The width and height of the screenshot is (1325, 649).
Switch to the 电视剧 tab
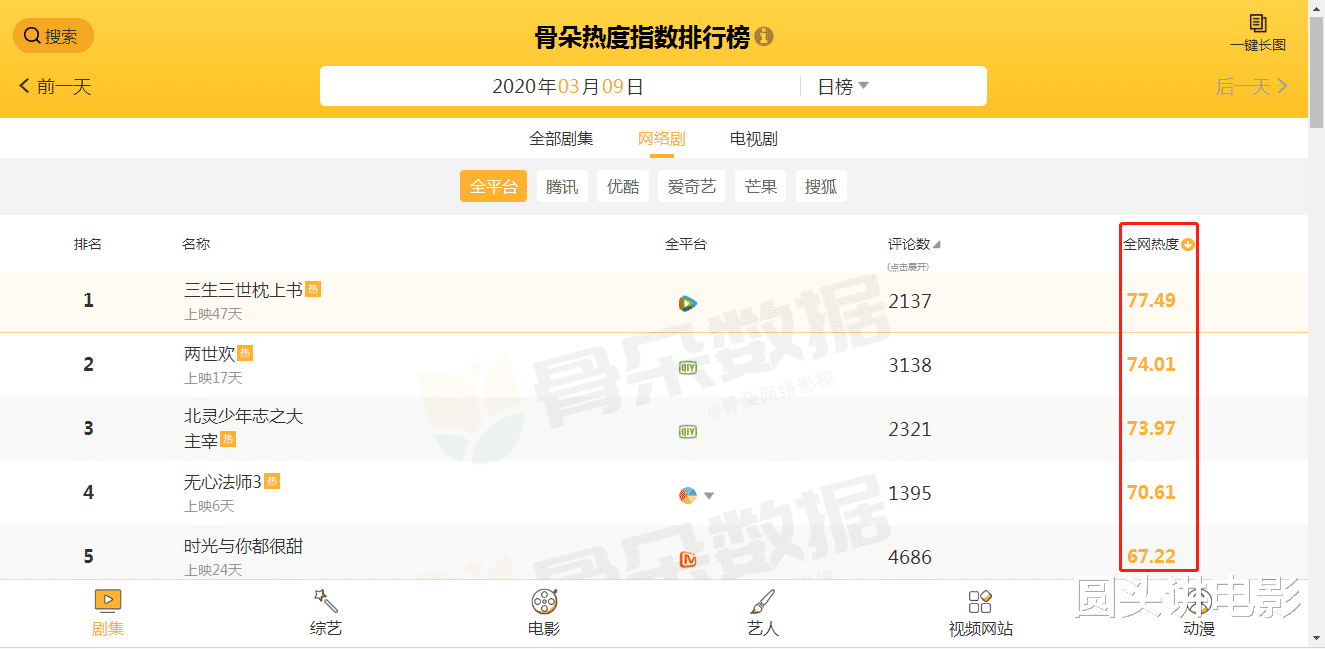pyautogui.click(x=753, y=139)
